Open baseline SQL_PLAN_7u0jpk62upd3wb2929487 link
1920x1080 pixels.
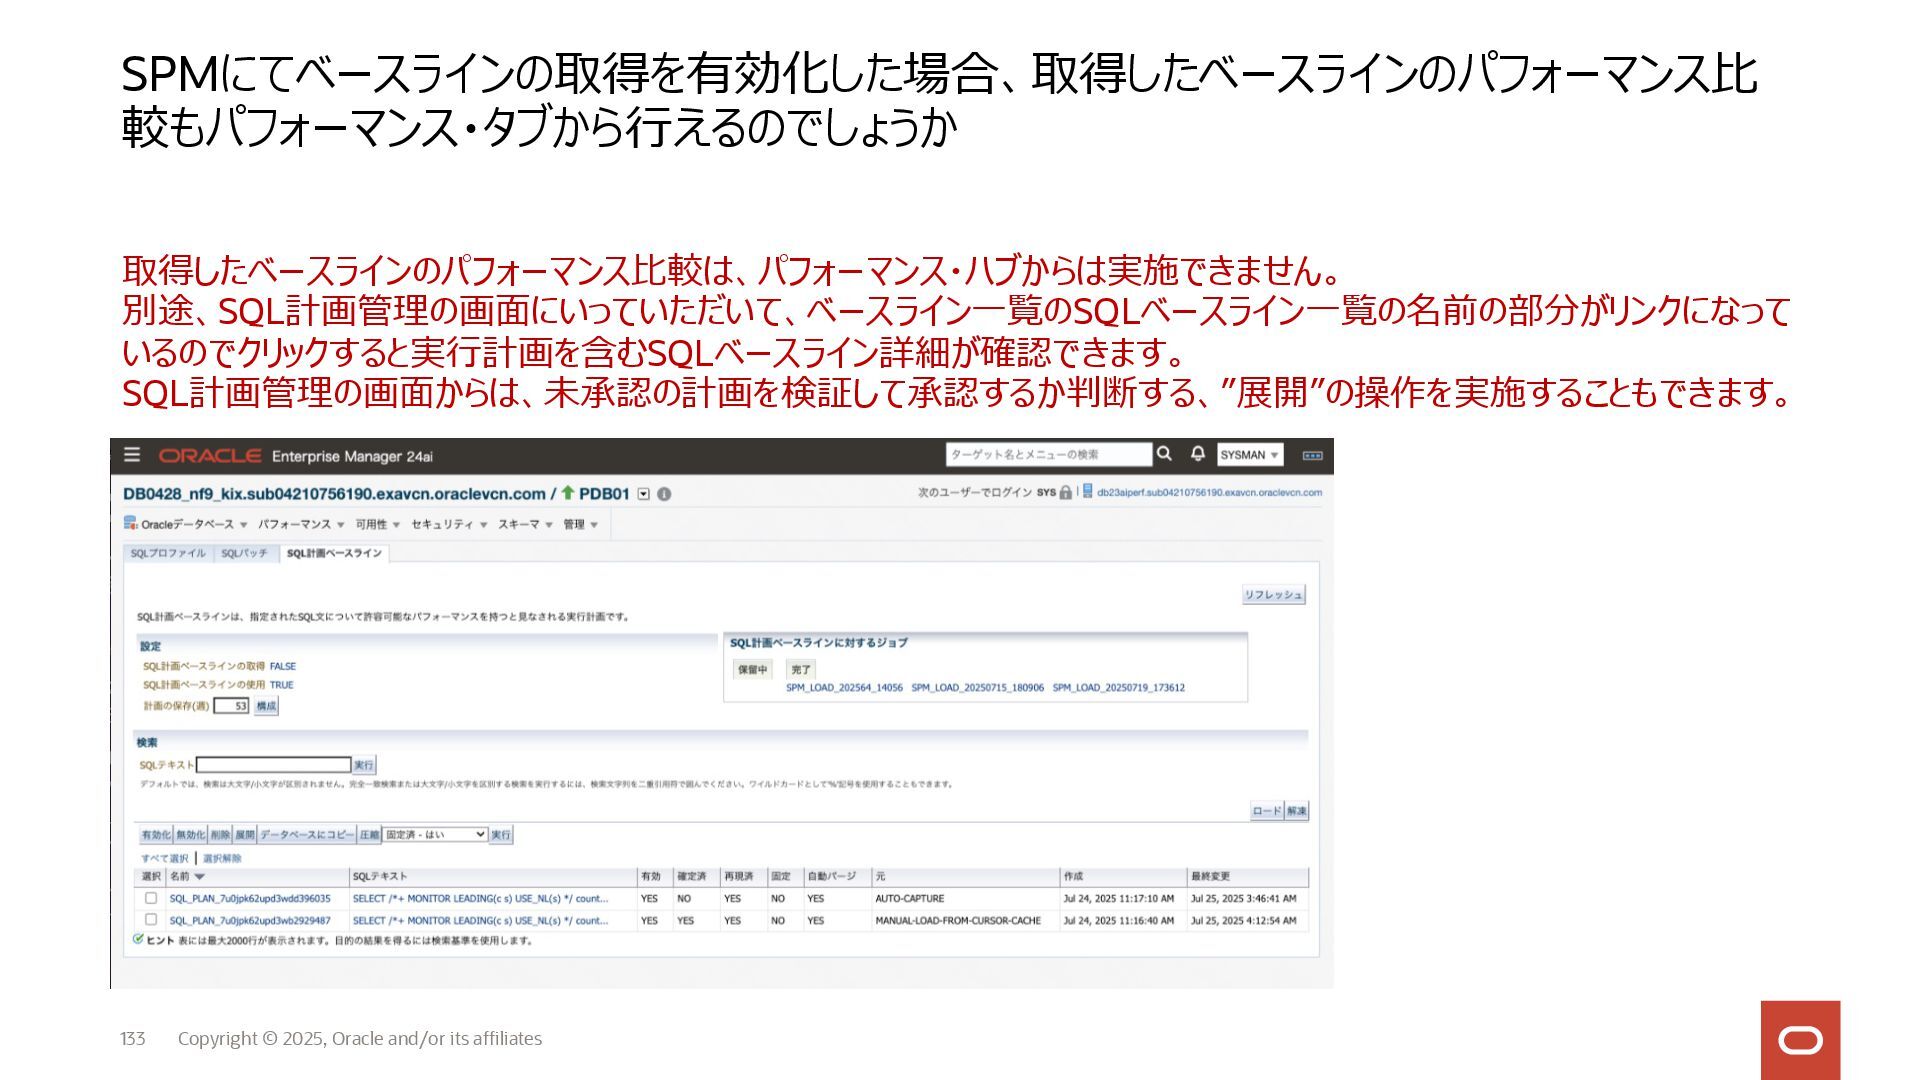click(250, 920)
